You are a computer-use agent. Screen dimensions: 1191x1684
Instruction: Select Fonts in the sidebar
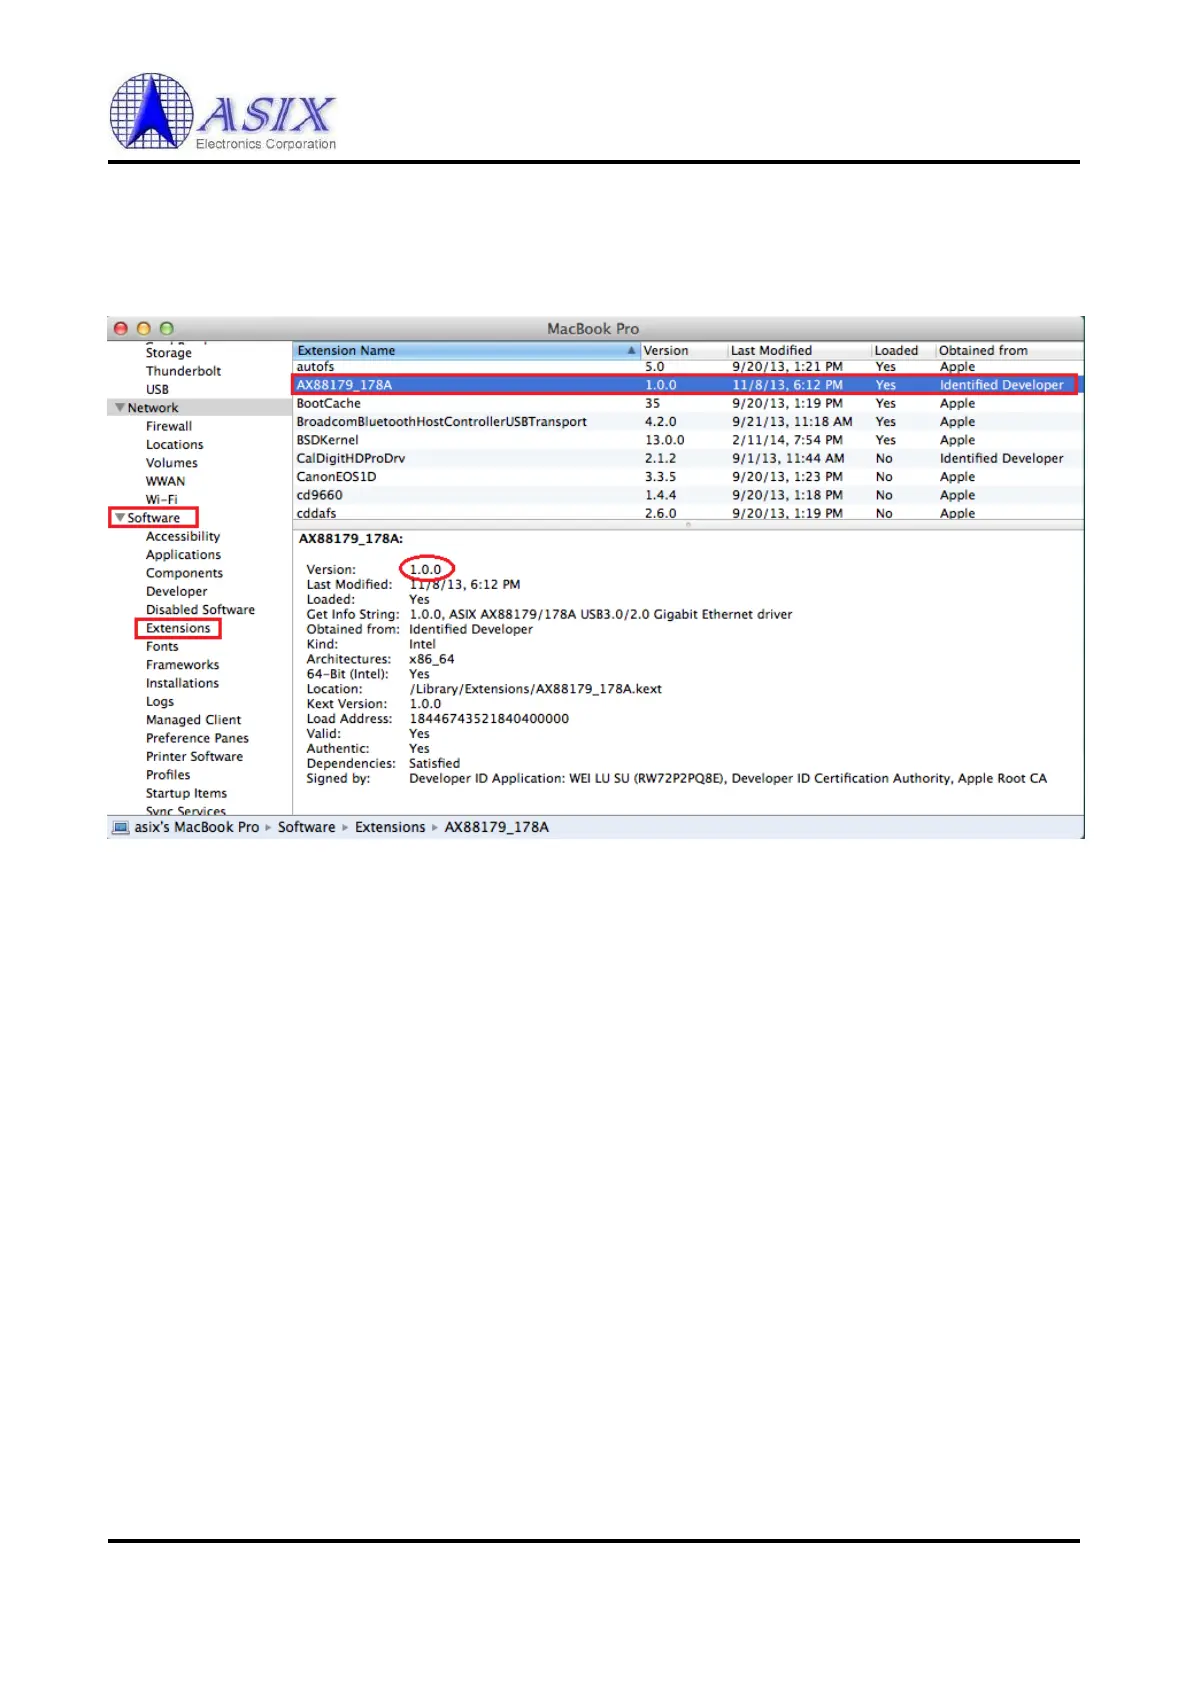162,647
